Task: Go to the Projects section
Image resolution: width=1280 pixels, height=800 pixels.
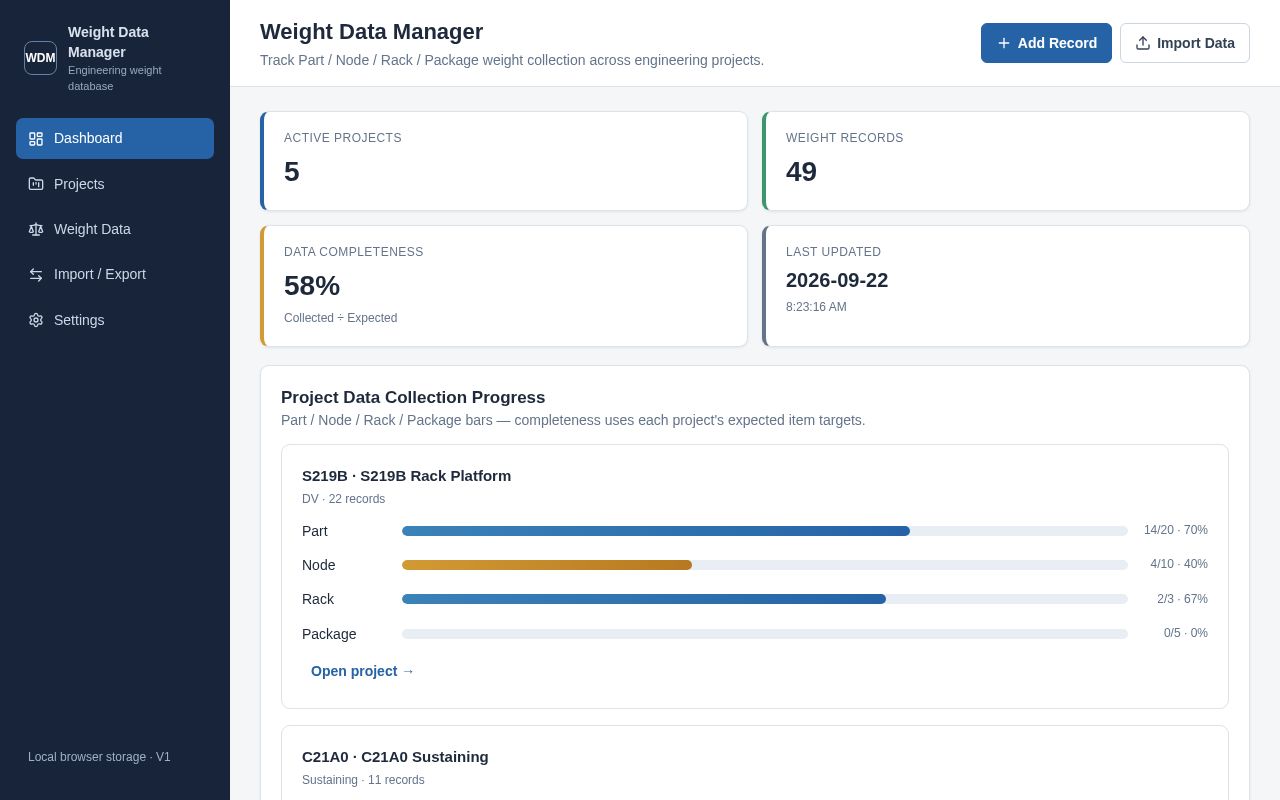Action: (115, 184)
